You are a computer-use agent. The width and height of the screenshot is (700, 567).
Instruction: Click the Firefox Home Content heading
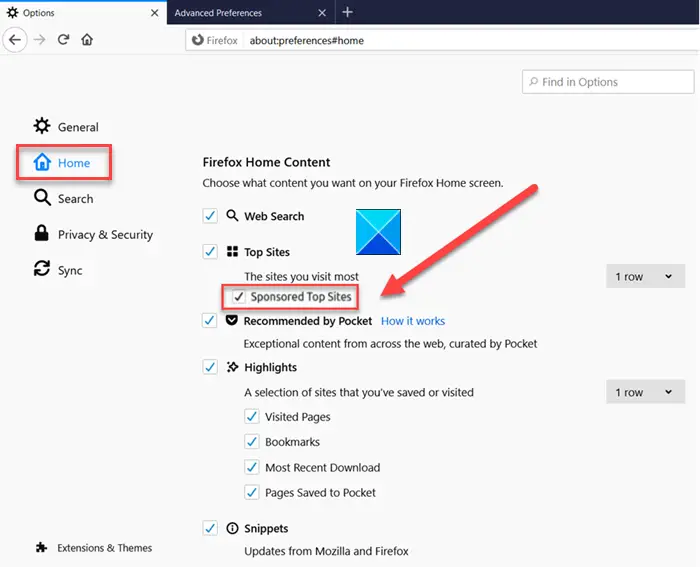click(266, 162)
